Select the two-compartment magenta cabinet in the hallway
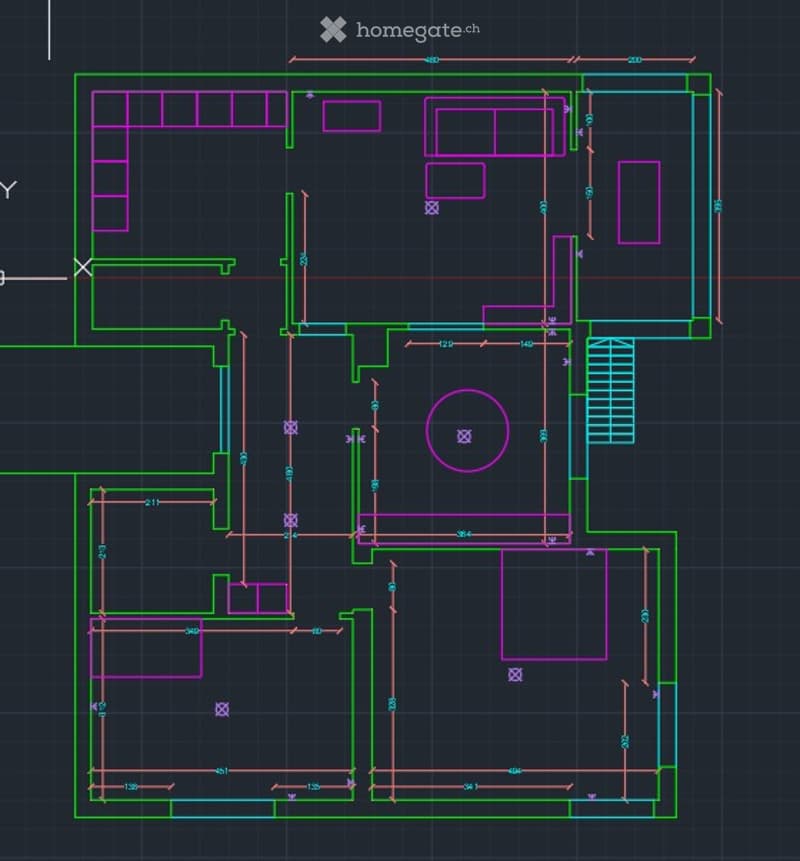The width and height of the screenshot is (800, 861). (x=258, y=599)
